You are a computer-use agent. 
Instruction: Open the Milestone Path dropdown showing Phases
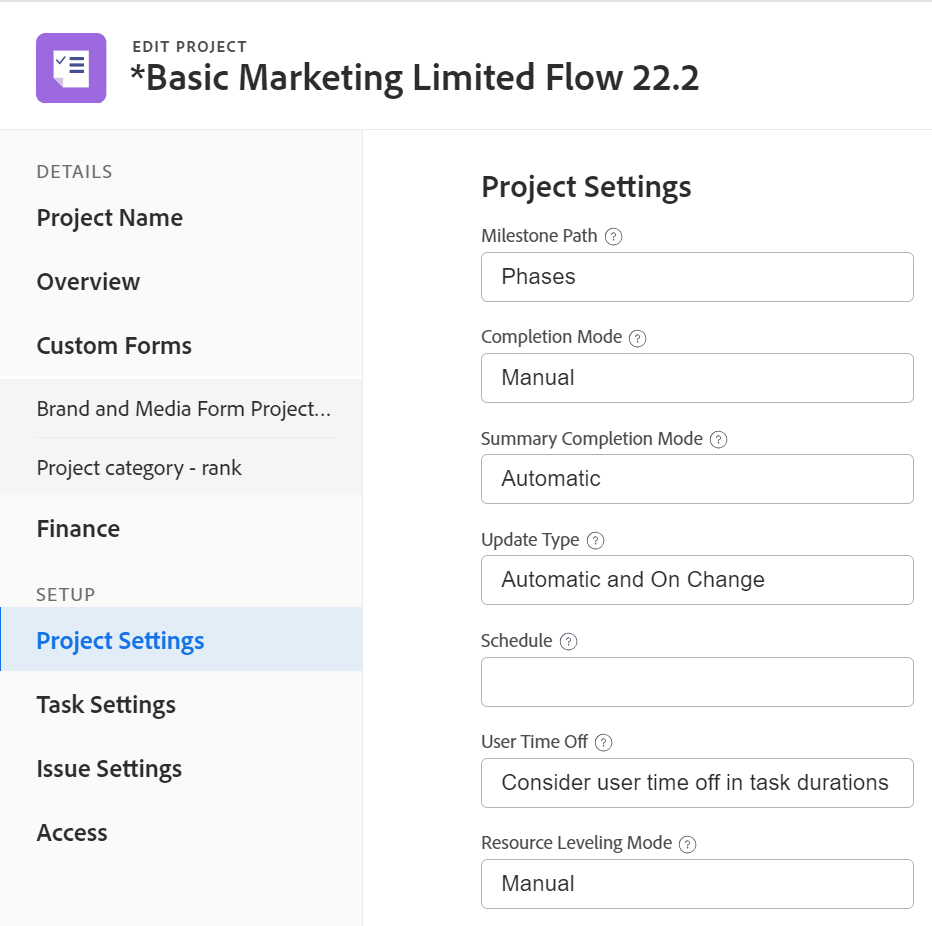click(x=697, y=277)
